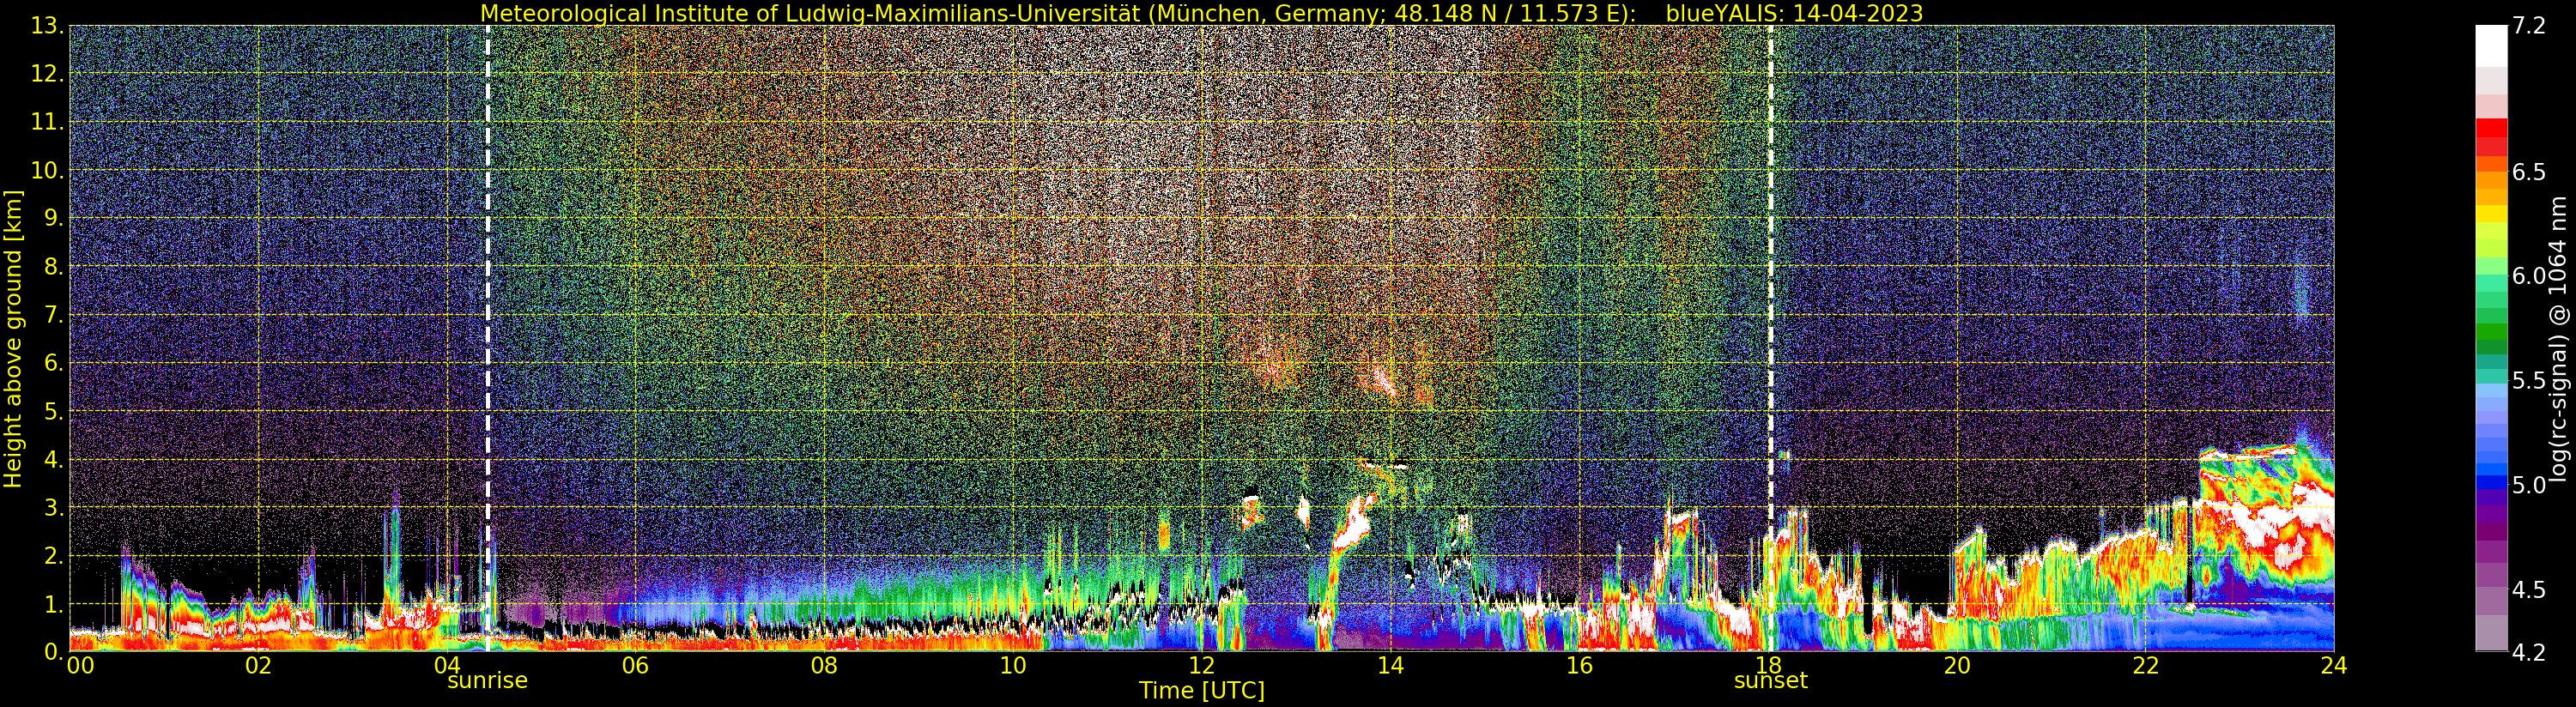
Task: Click the 13. tick on the height axis
Action: point(47,26)
